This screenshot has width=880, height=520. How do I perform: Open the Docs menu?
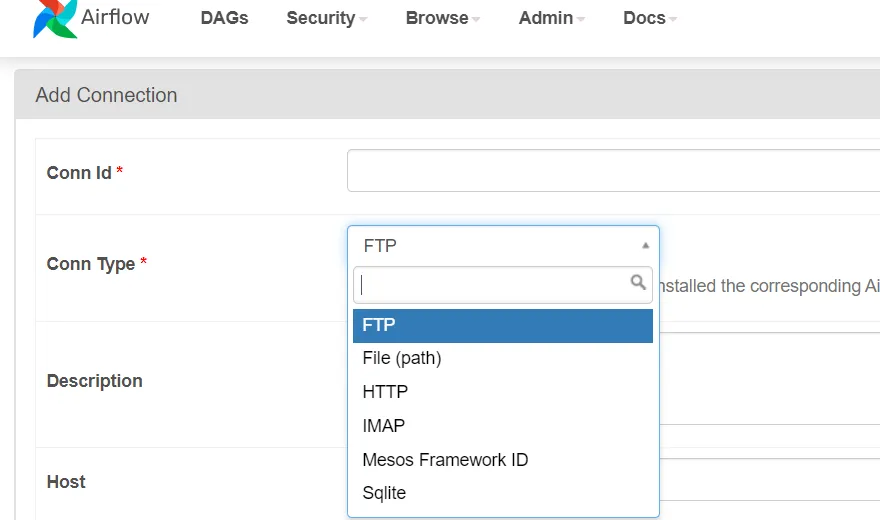pos(650,18)
